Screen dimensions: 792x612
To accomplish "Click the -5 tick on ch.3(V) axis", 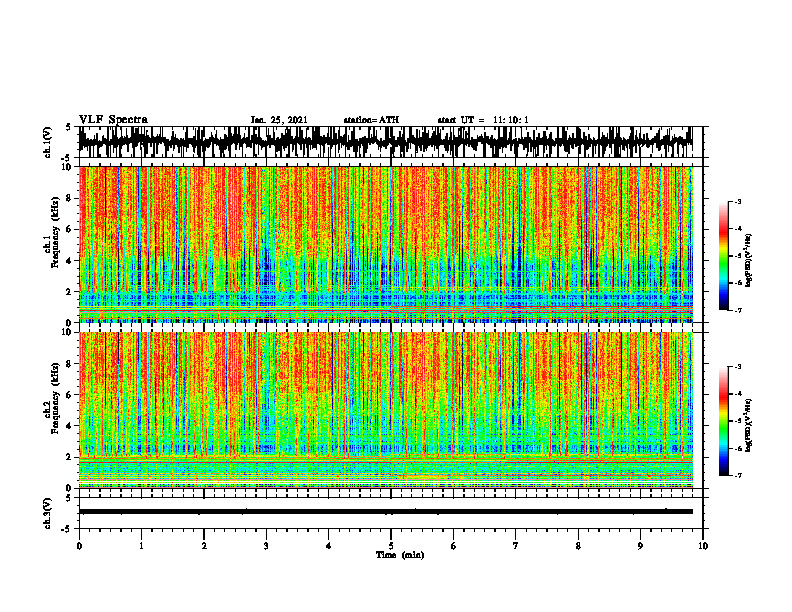I will click(67, 529).
